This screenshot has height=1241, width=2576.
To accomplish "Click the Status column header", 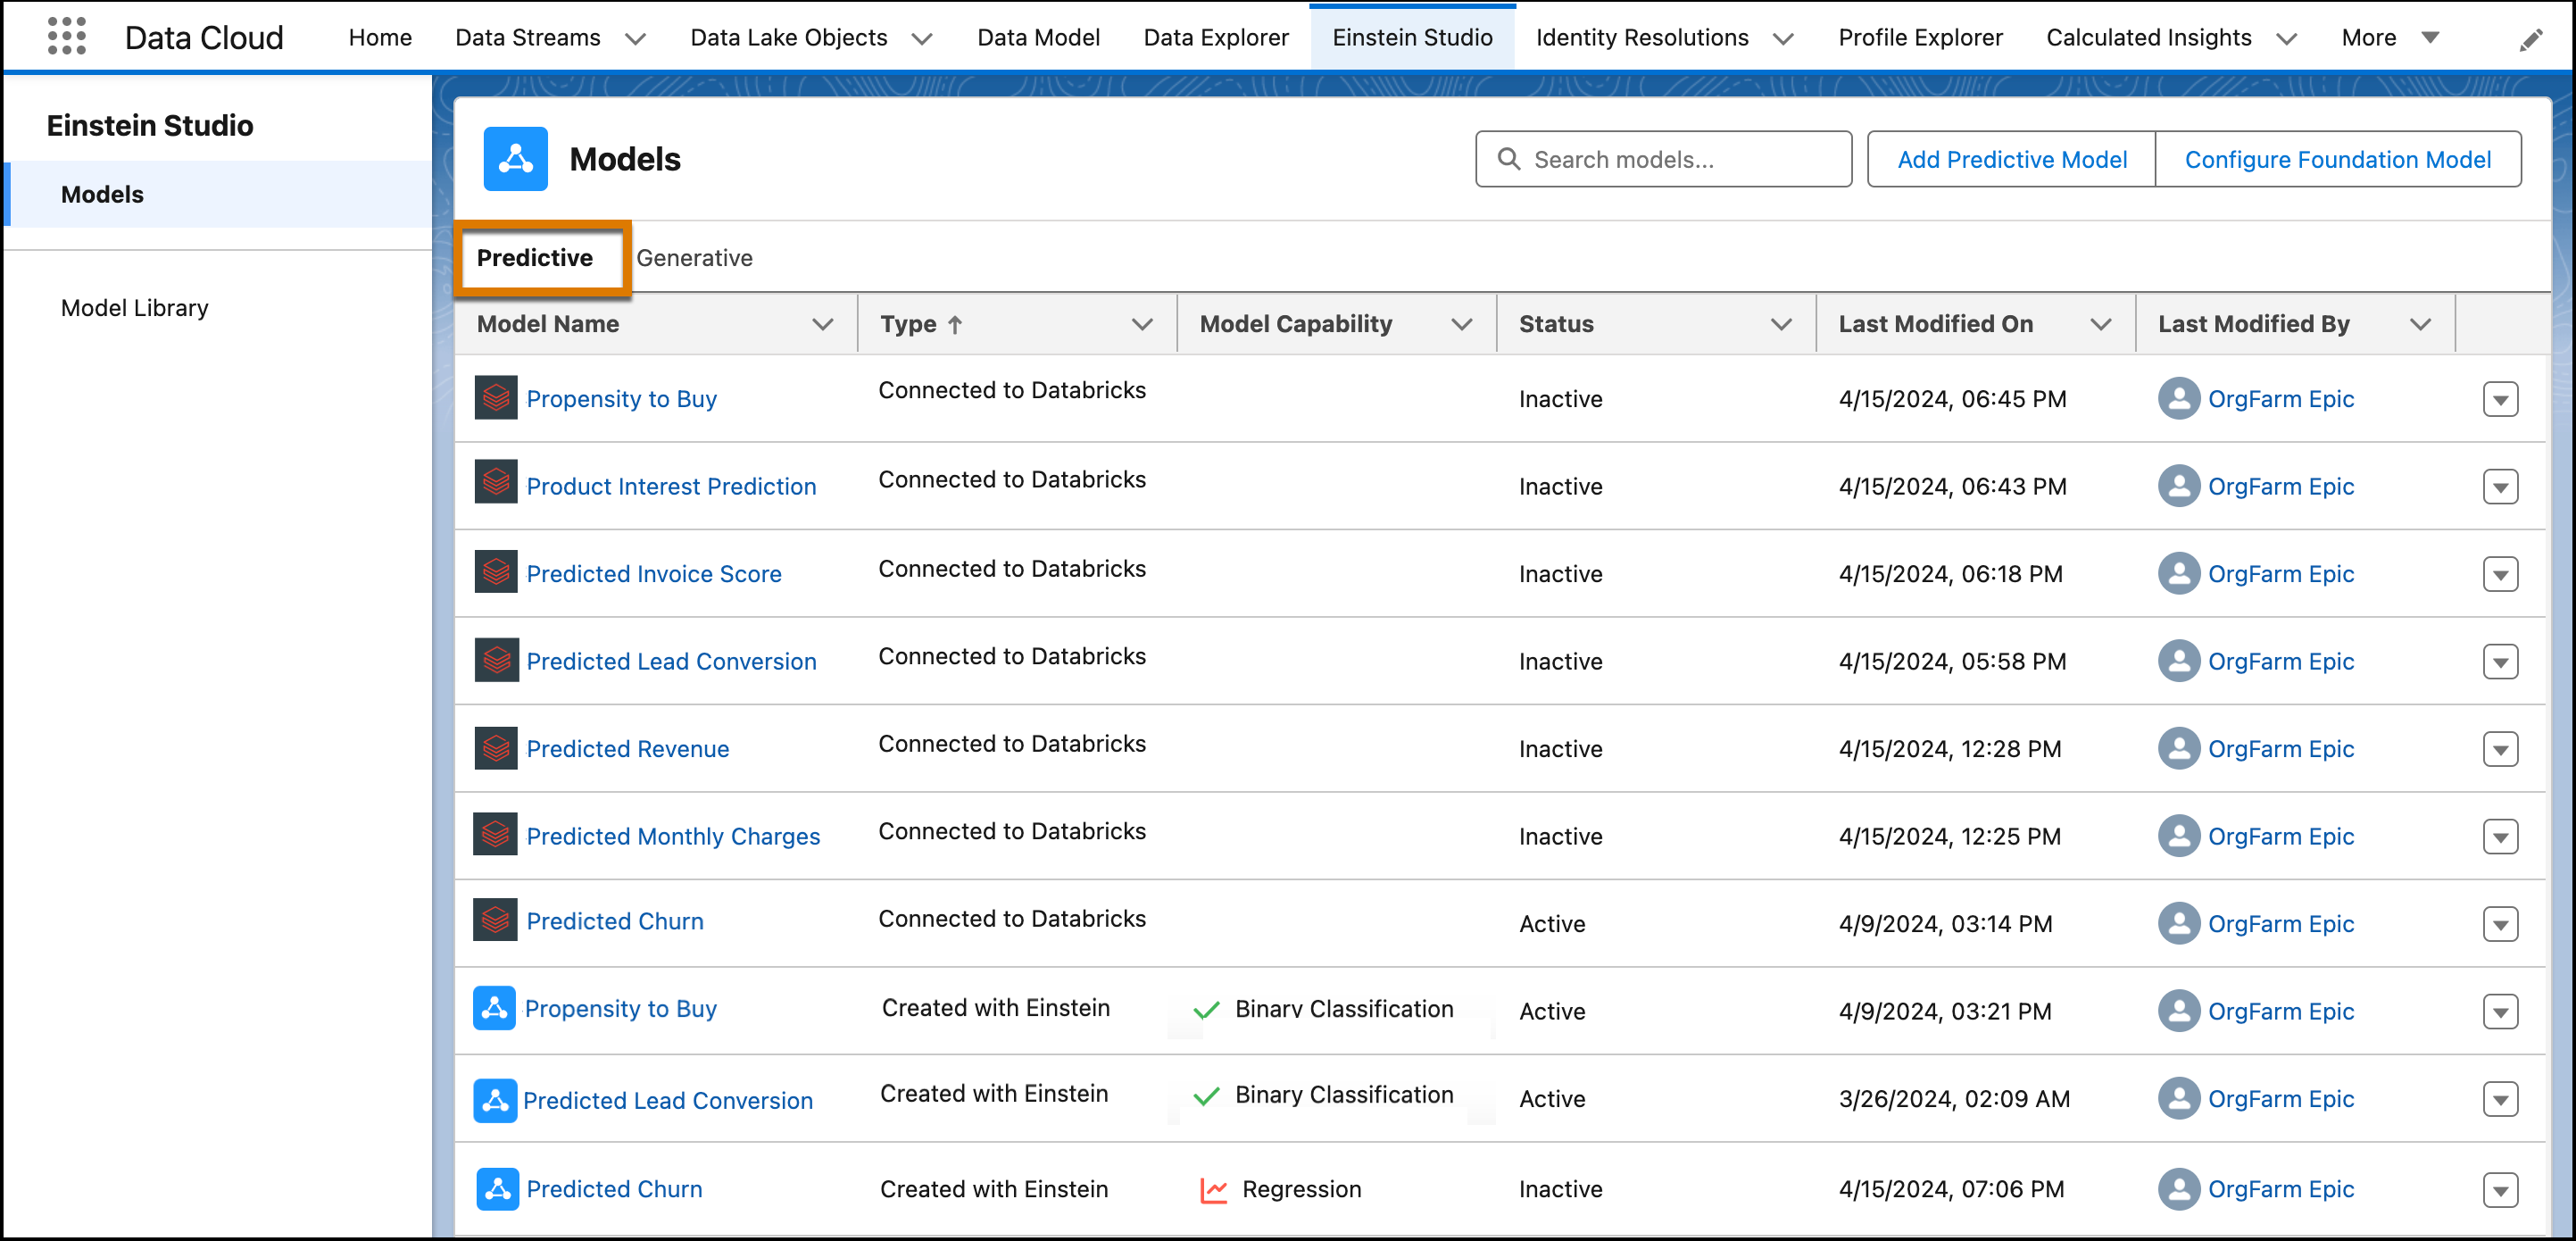I will click(x=1556, y=324).
